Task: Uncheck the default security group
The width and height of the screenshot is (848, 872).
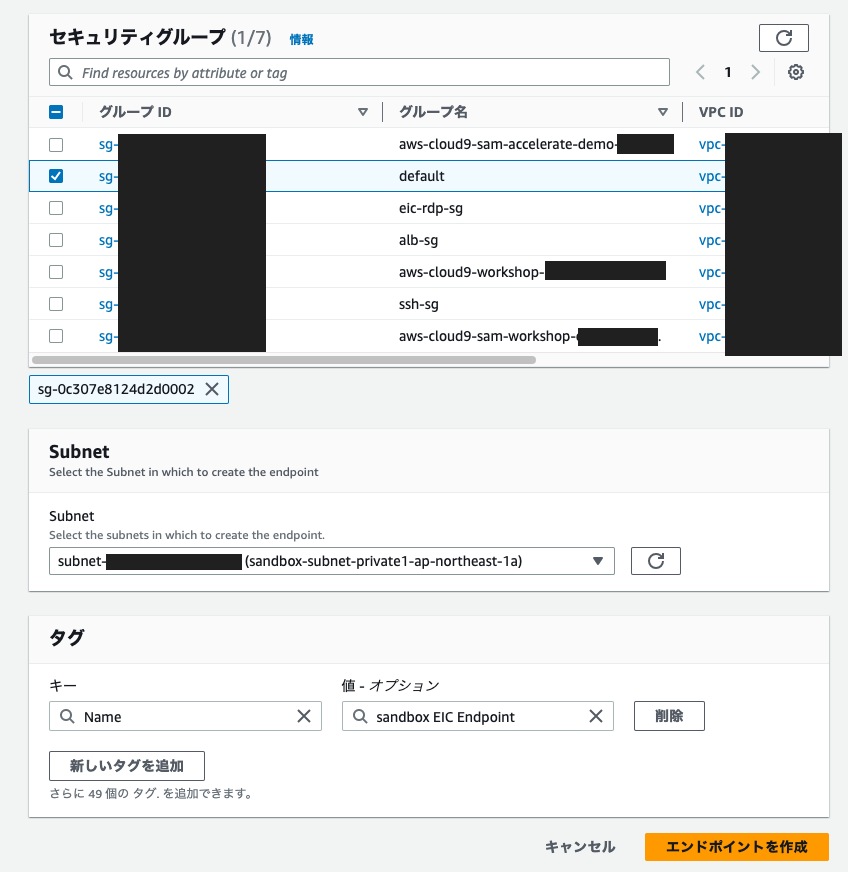Action: [x=56, y=176]
